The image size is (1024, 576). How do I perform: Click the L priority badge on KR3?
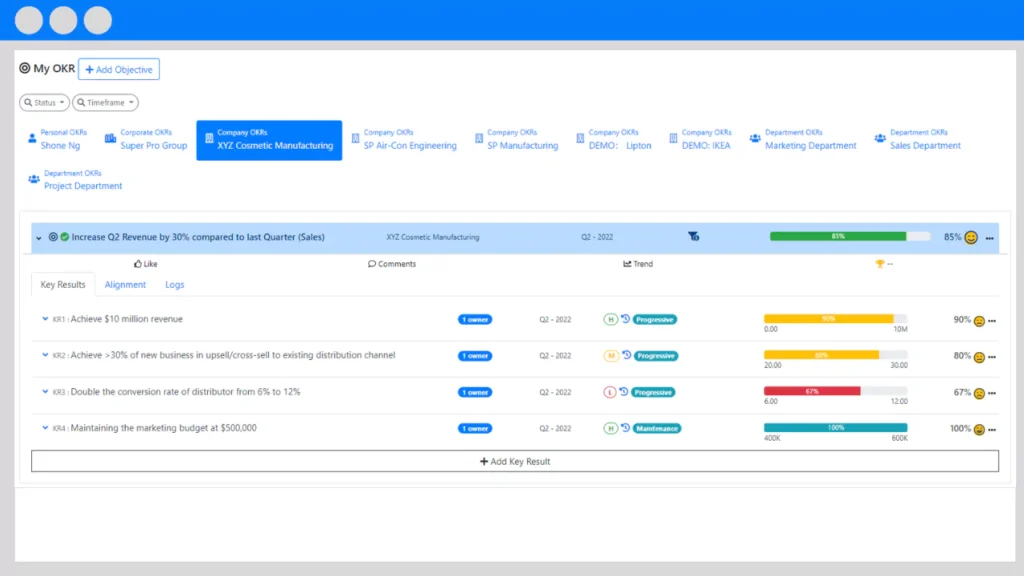click(x=610, y=393)
